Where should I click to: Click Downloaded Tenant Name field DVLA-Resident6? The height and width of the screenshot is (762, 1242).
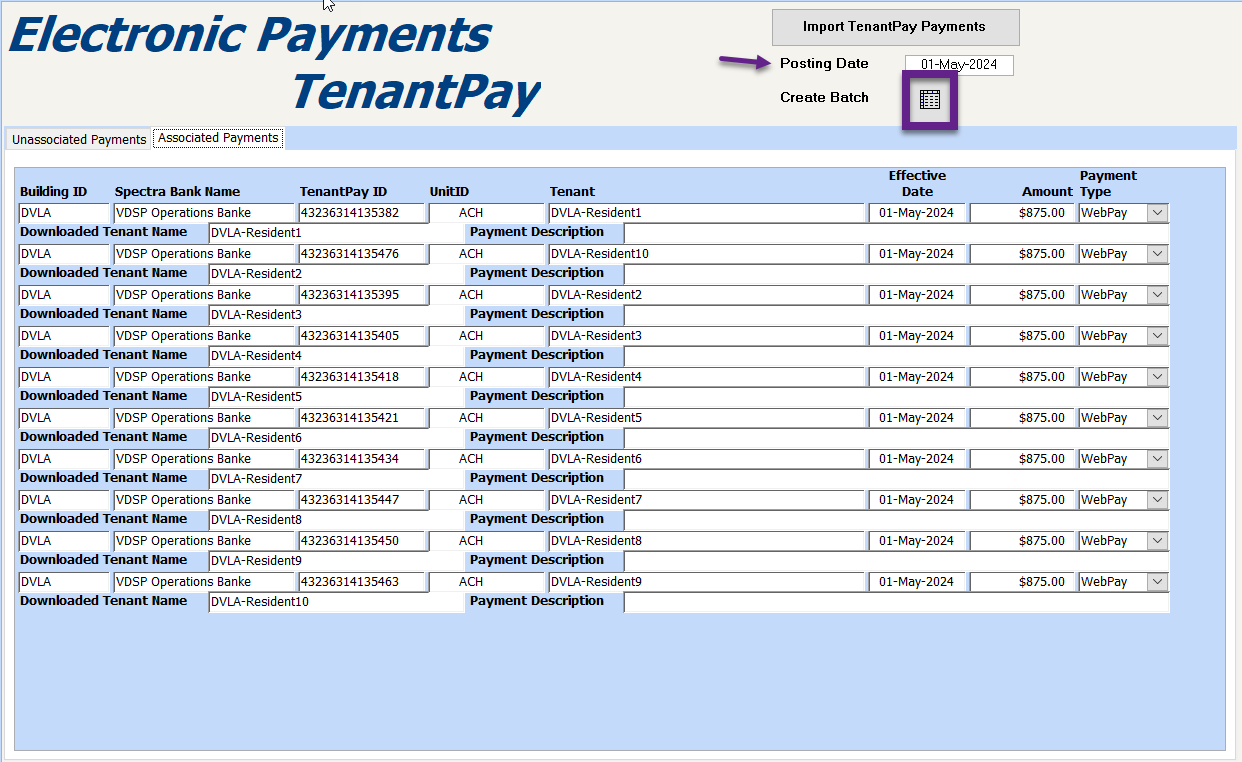click(x=337, y=438)
